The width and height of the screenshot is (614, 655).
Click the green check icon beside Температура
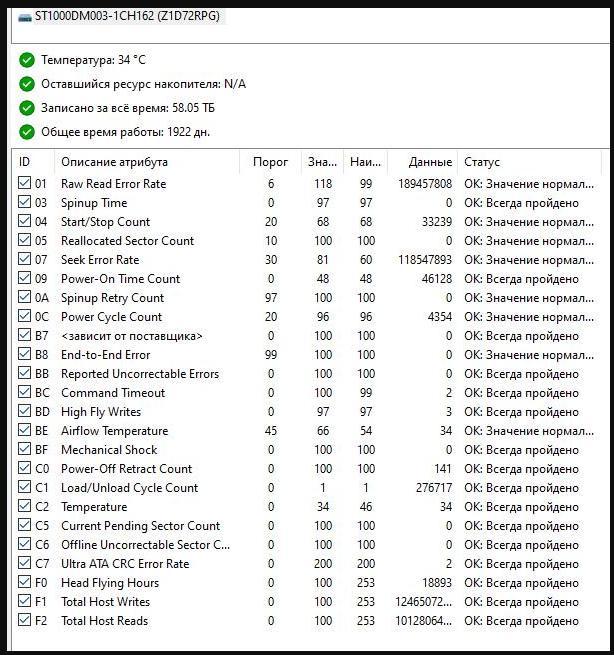[x=27, y=60]
